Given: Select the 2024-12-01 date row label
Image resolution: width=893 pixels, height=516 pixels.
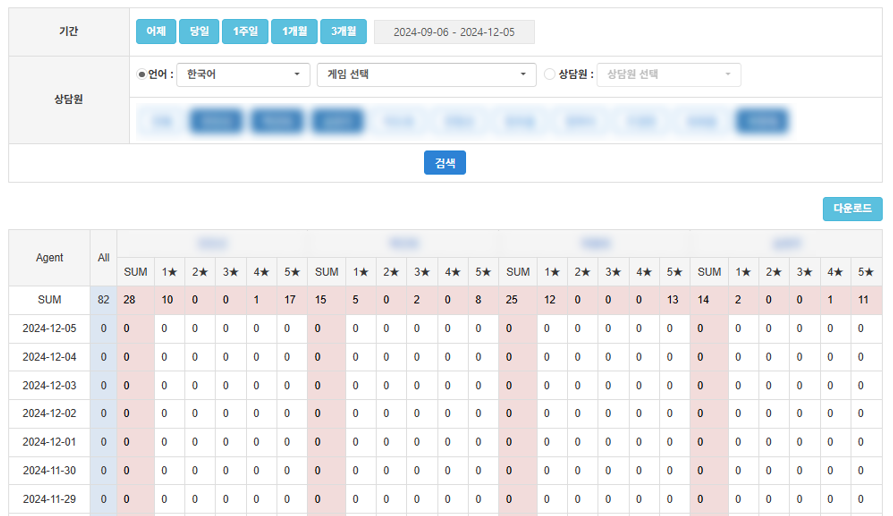Looking at the screenshot, I should click(49, 442).
